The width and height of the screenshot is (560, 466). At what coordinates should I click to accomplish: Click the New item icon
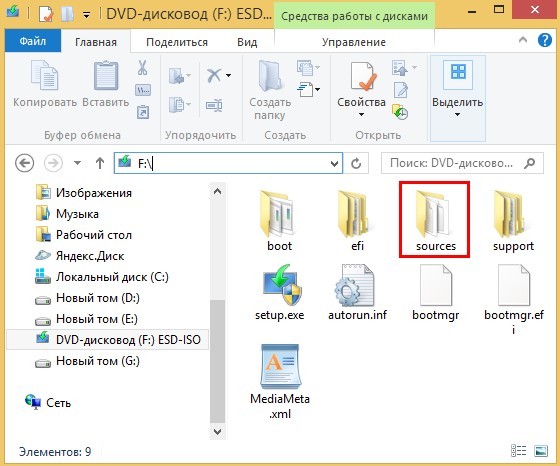[x=305, y=67]
